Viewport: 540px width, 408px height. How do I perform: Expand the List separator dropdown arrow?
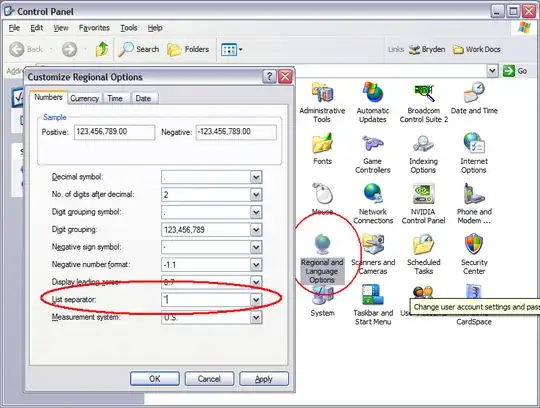click(256, 300)
